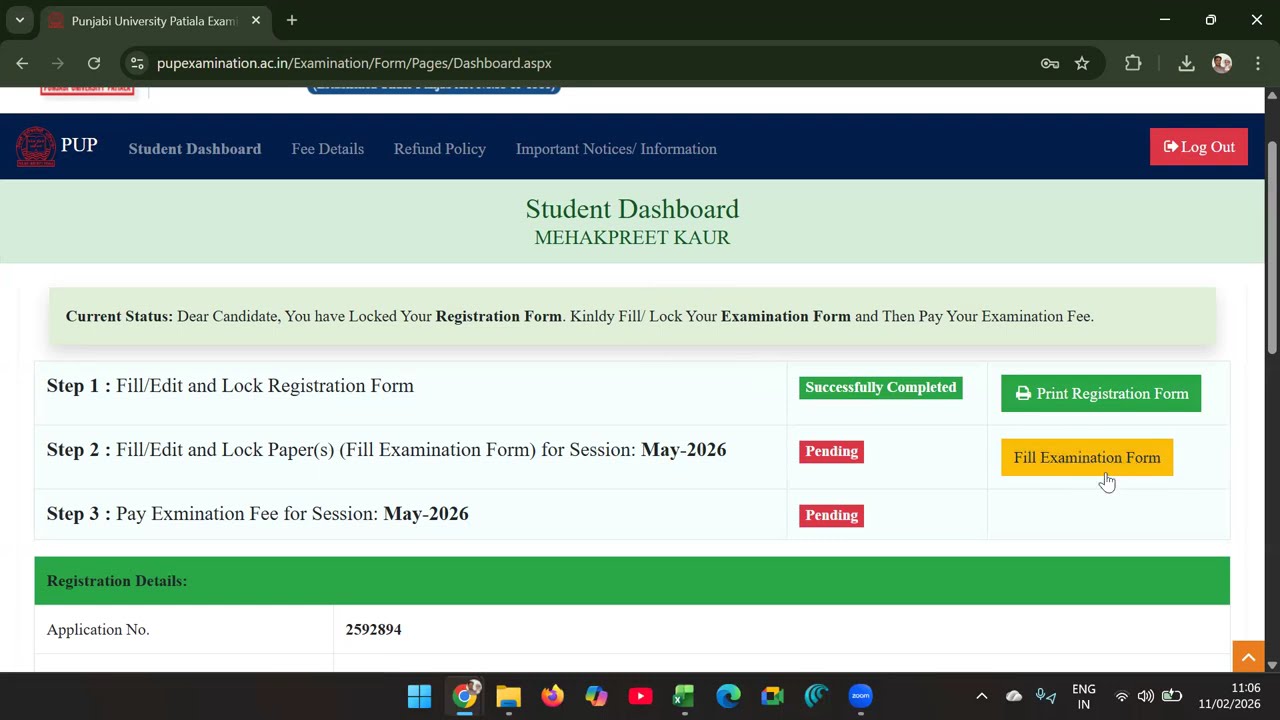Click the PUP university logo
Image resolution: width=1280 pixels, height=720 pixels.
(x=36, y=147)
